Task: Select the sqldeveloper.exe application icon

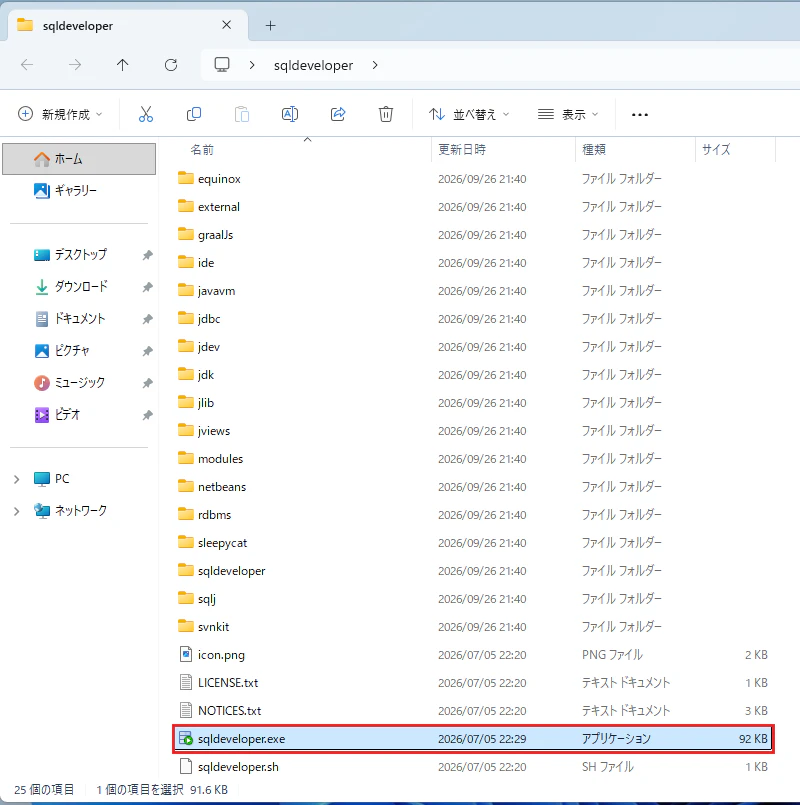Action: [185, 738]
